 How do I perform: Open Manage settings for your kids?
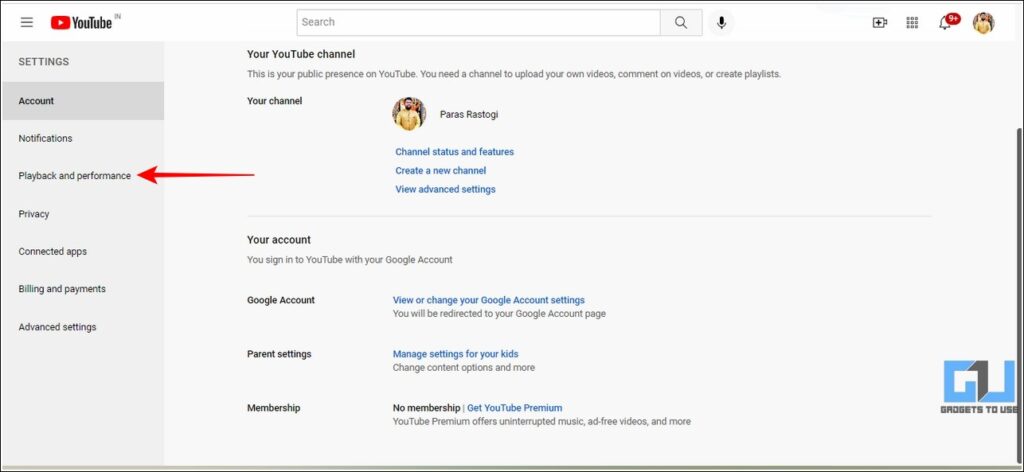[x=455, y=354]
